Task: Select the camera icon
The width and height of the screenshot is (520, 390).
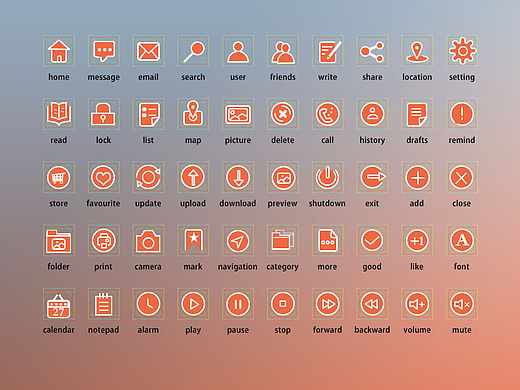Action: pos(148,241)
